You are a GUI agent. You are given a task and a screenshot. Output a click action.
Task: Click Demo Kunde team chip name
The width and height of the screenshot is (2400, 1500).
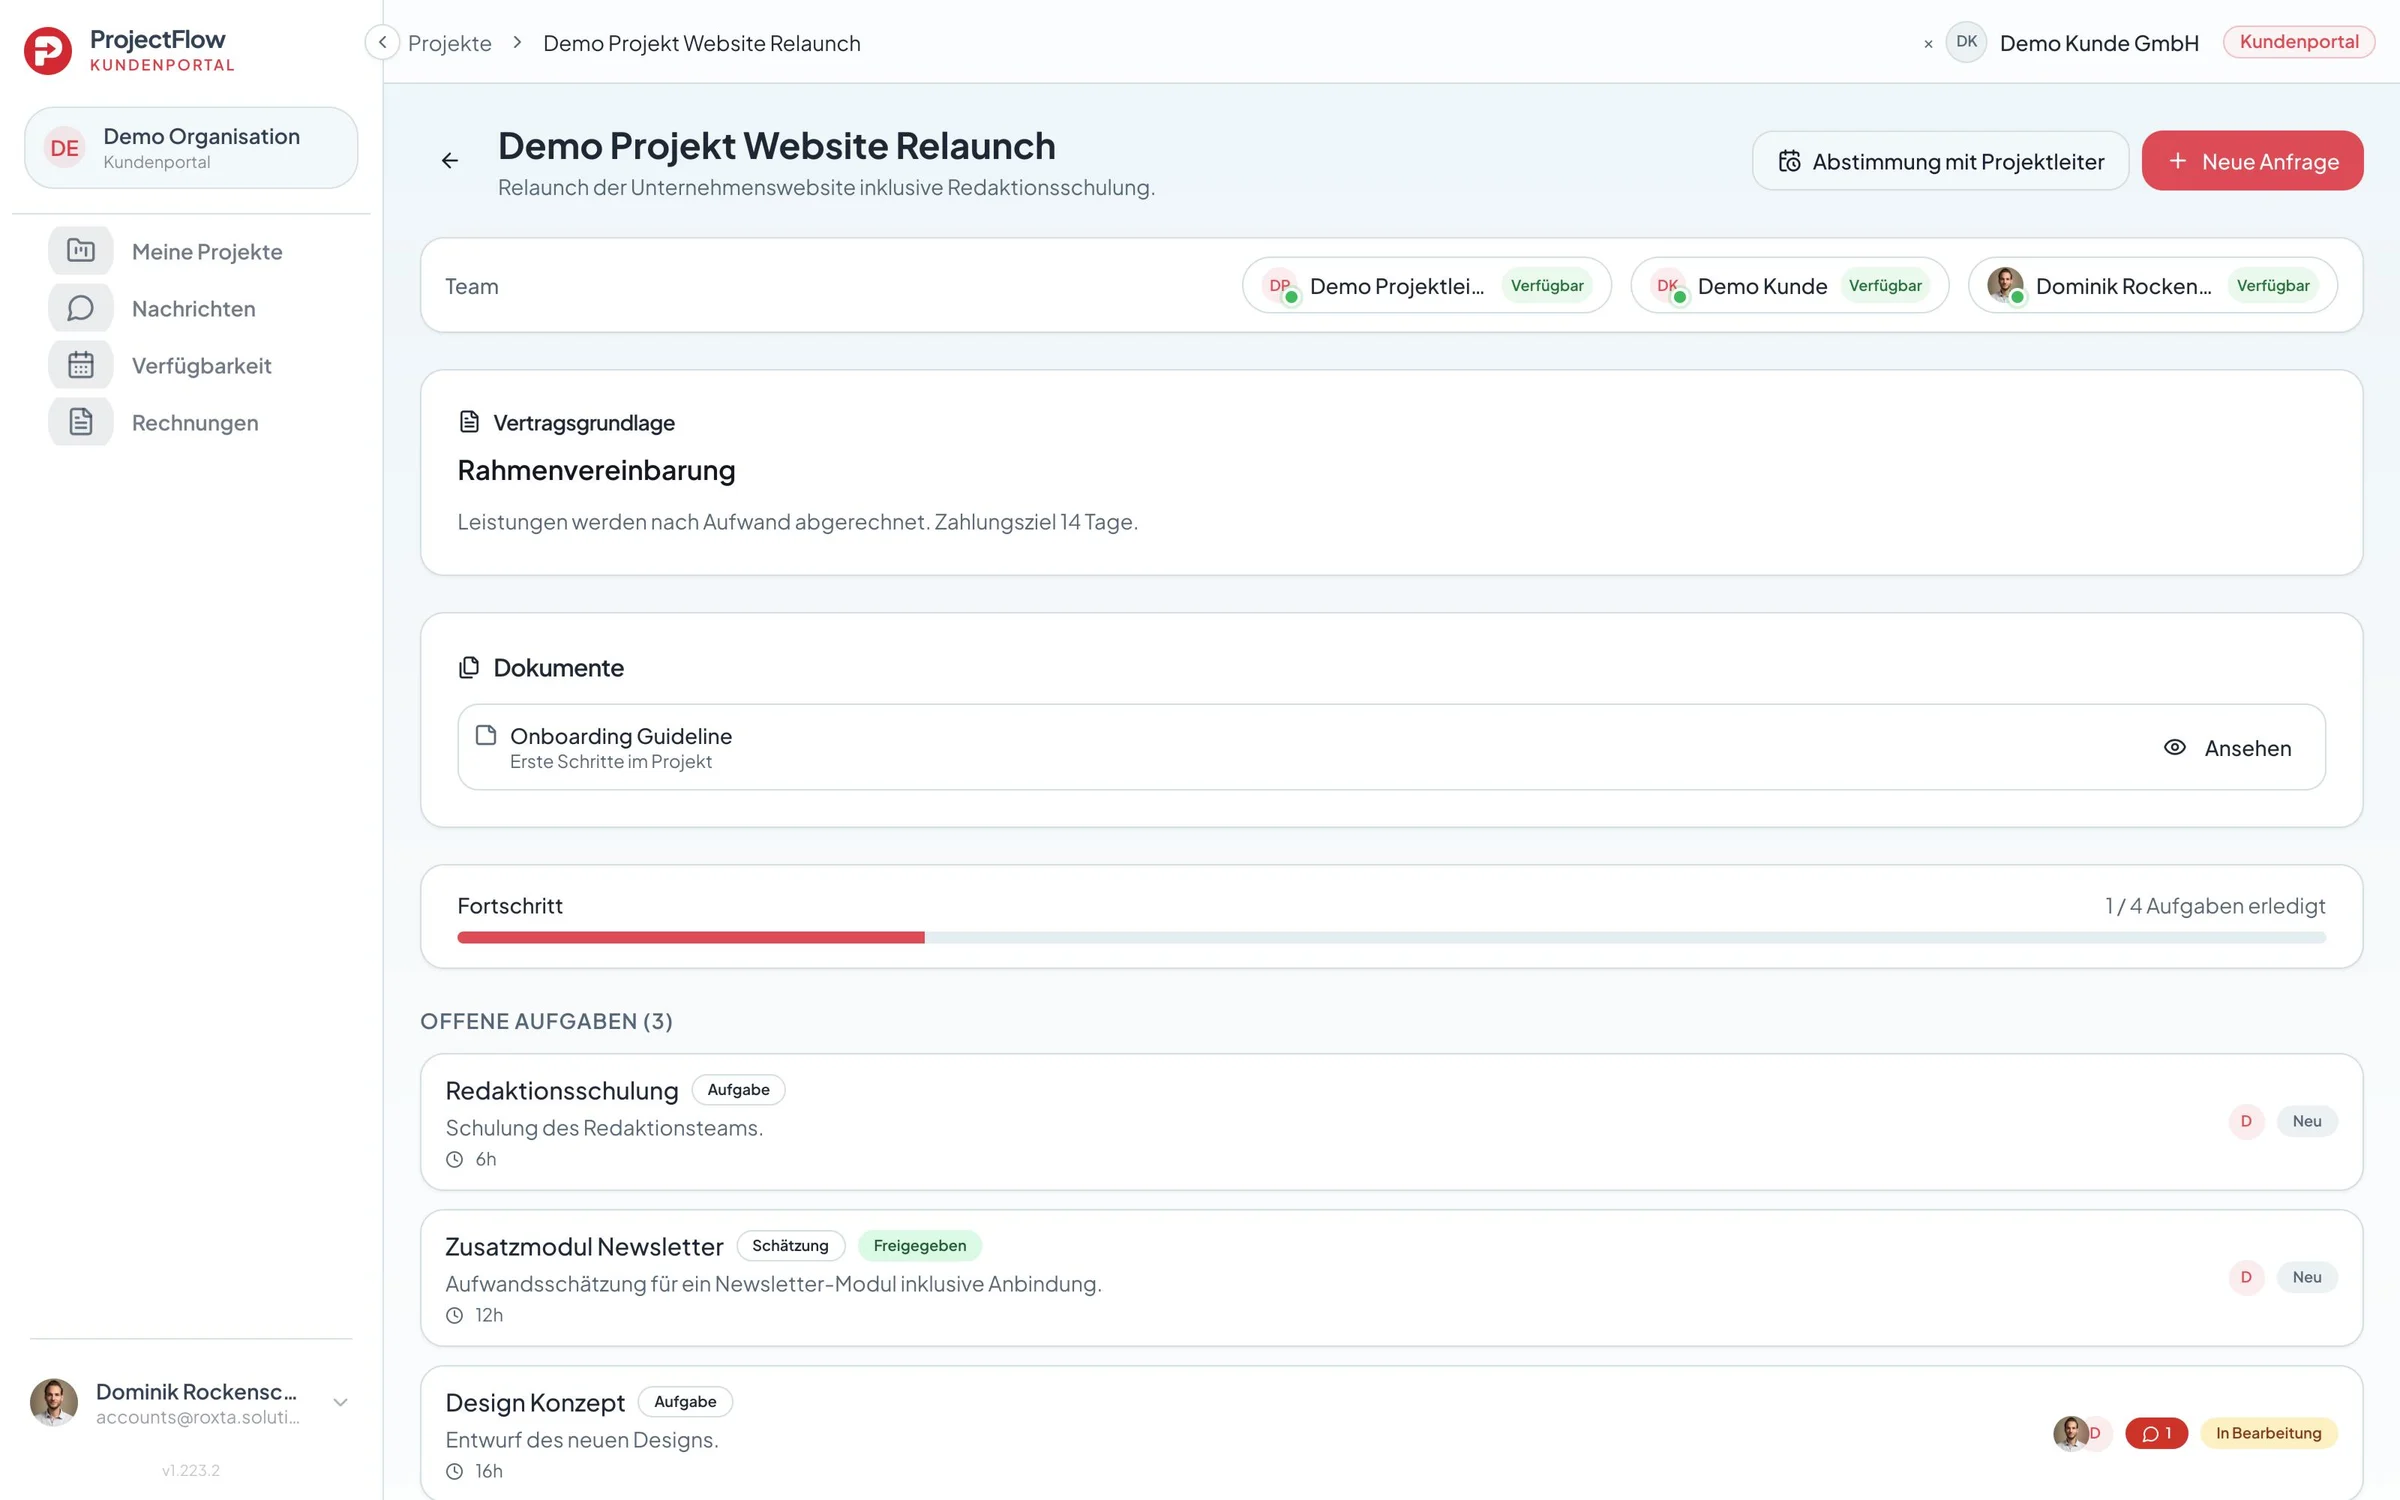[x=1762, y=287]
